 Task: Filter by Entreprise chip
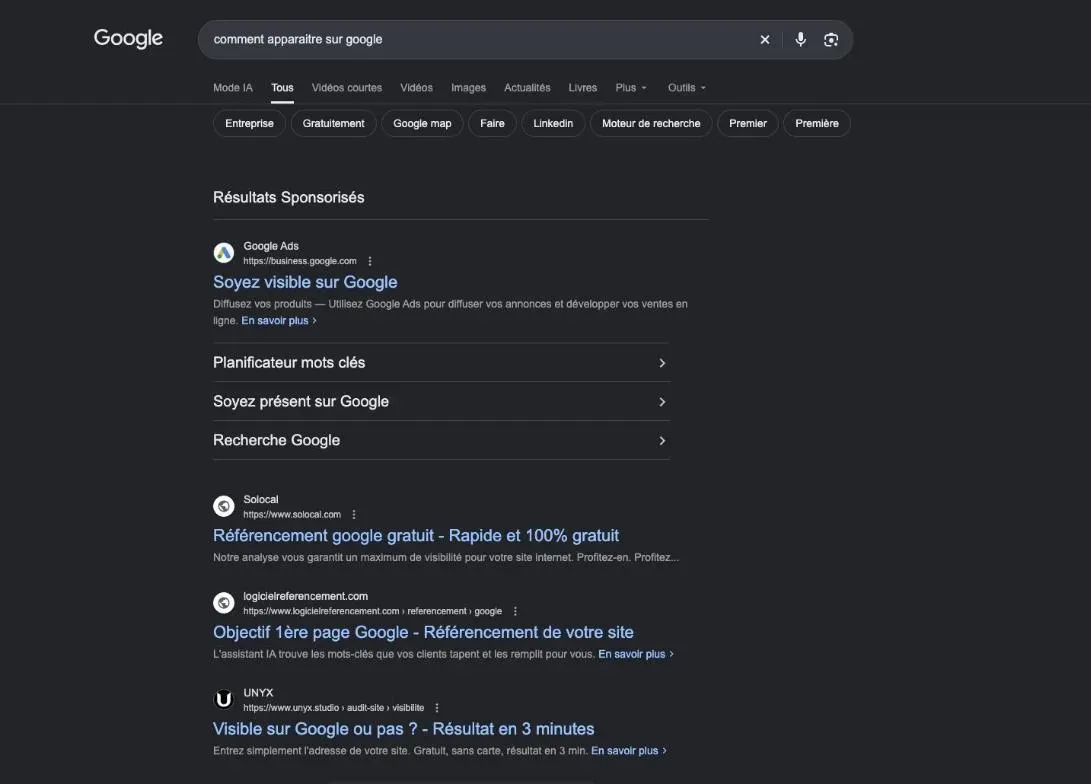coord(249,123)
